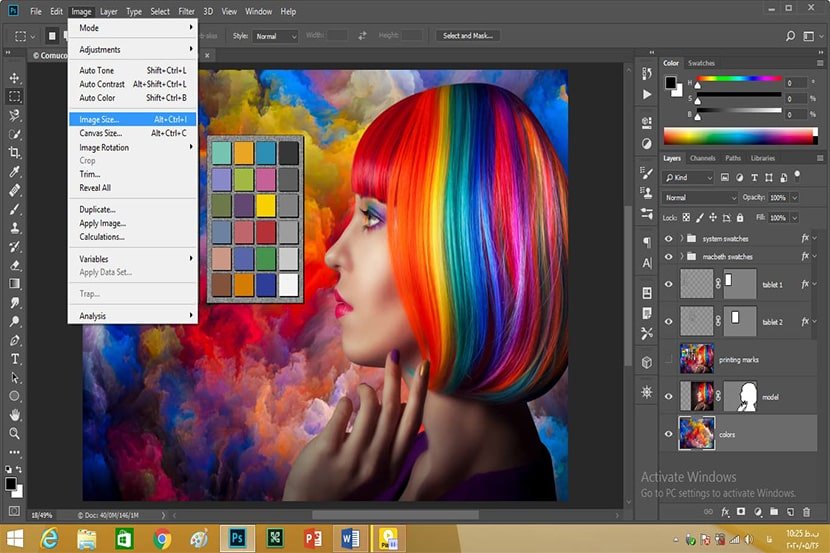Click the foreground color swatch in toolbar
830x553 pixels.
(11, 484)
